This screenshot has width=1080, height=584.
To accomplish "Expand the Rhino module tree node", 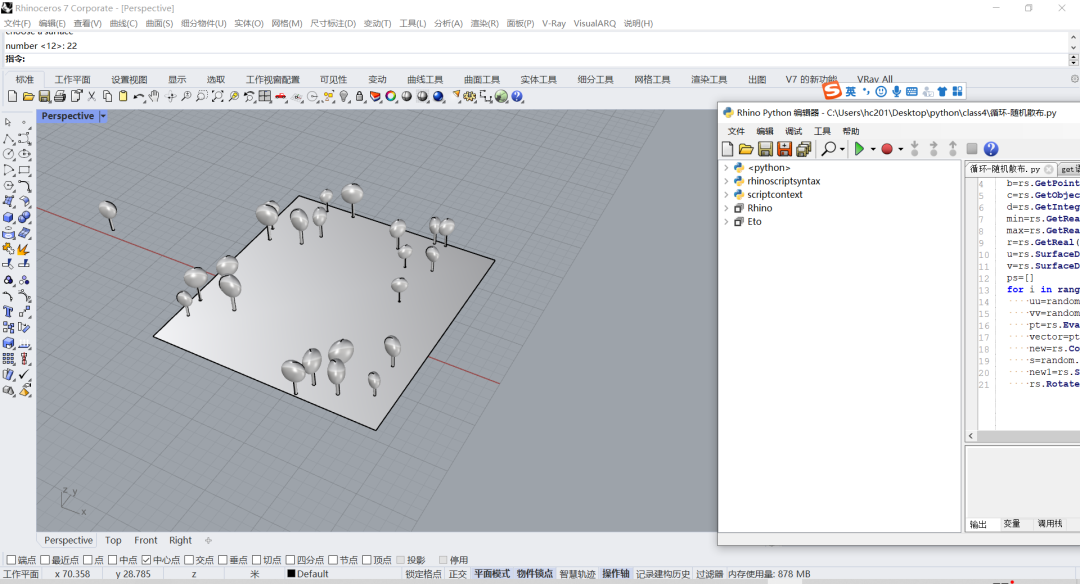I will (x=726, y=208).
